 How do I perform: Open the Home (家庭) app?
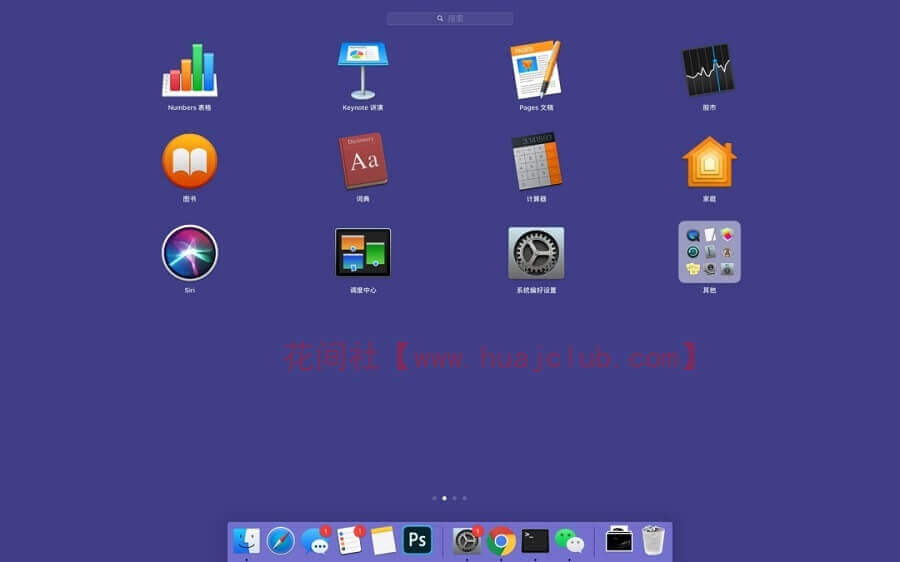[x=709, y=162]
